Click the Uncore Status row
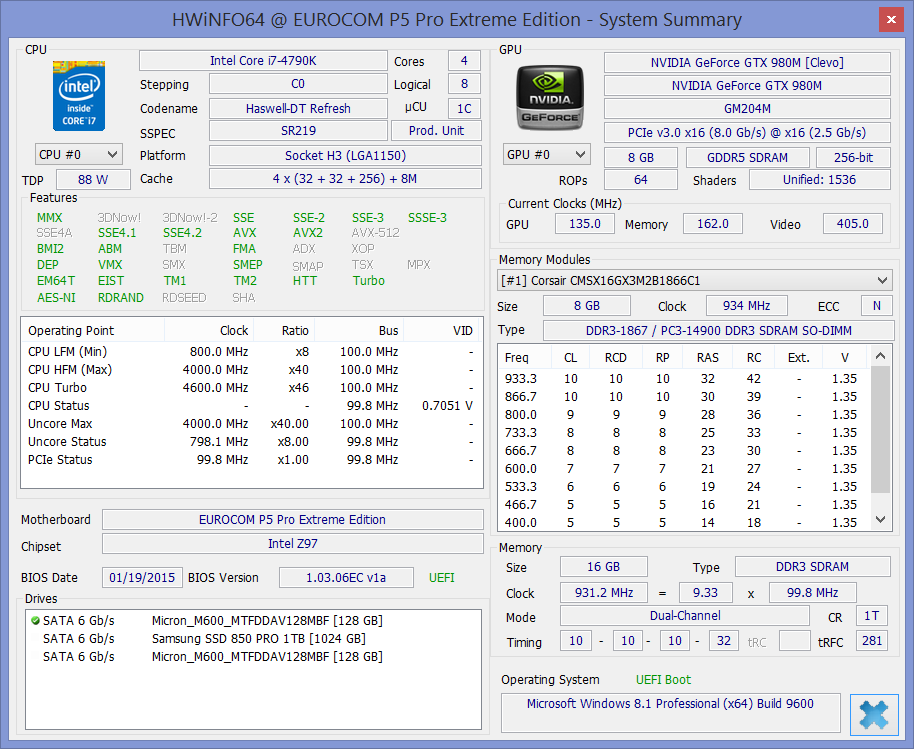Viewport: 914px width, 749px height. tap(251, 442)
